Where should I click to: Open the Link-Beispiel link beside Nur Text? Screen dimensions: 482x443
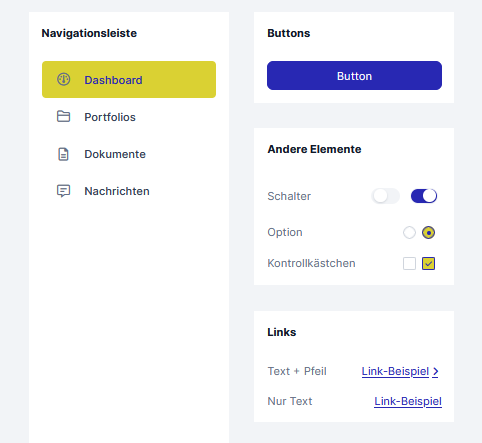(408, 401)
